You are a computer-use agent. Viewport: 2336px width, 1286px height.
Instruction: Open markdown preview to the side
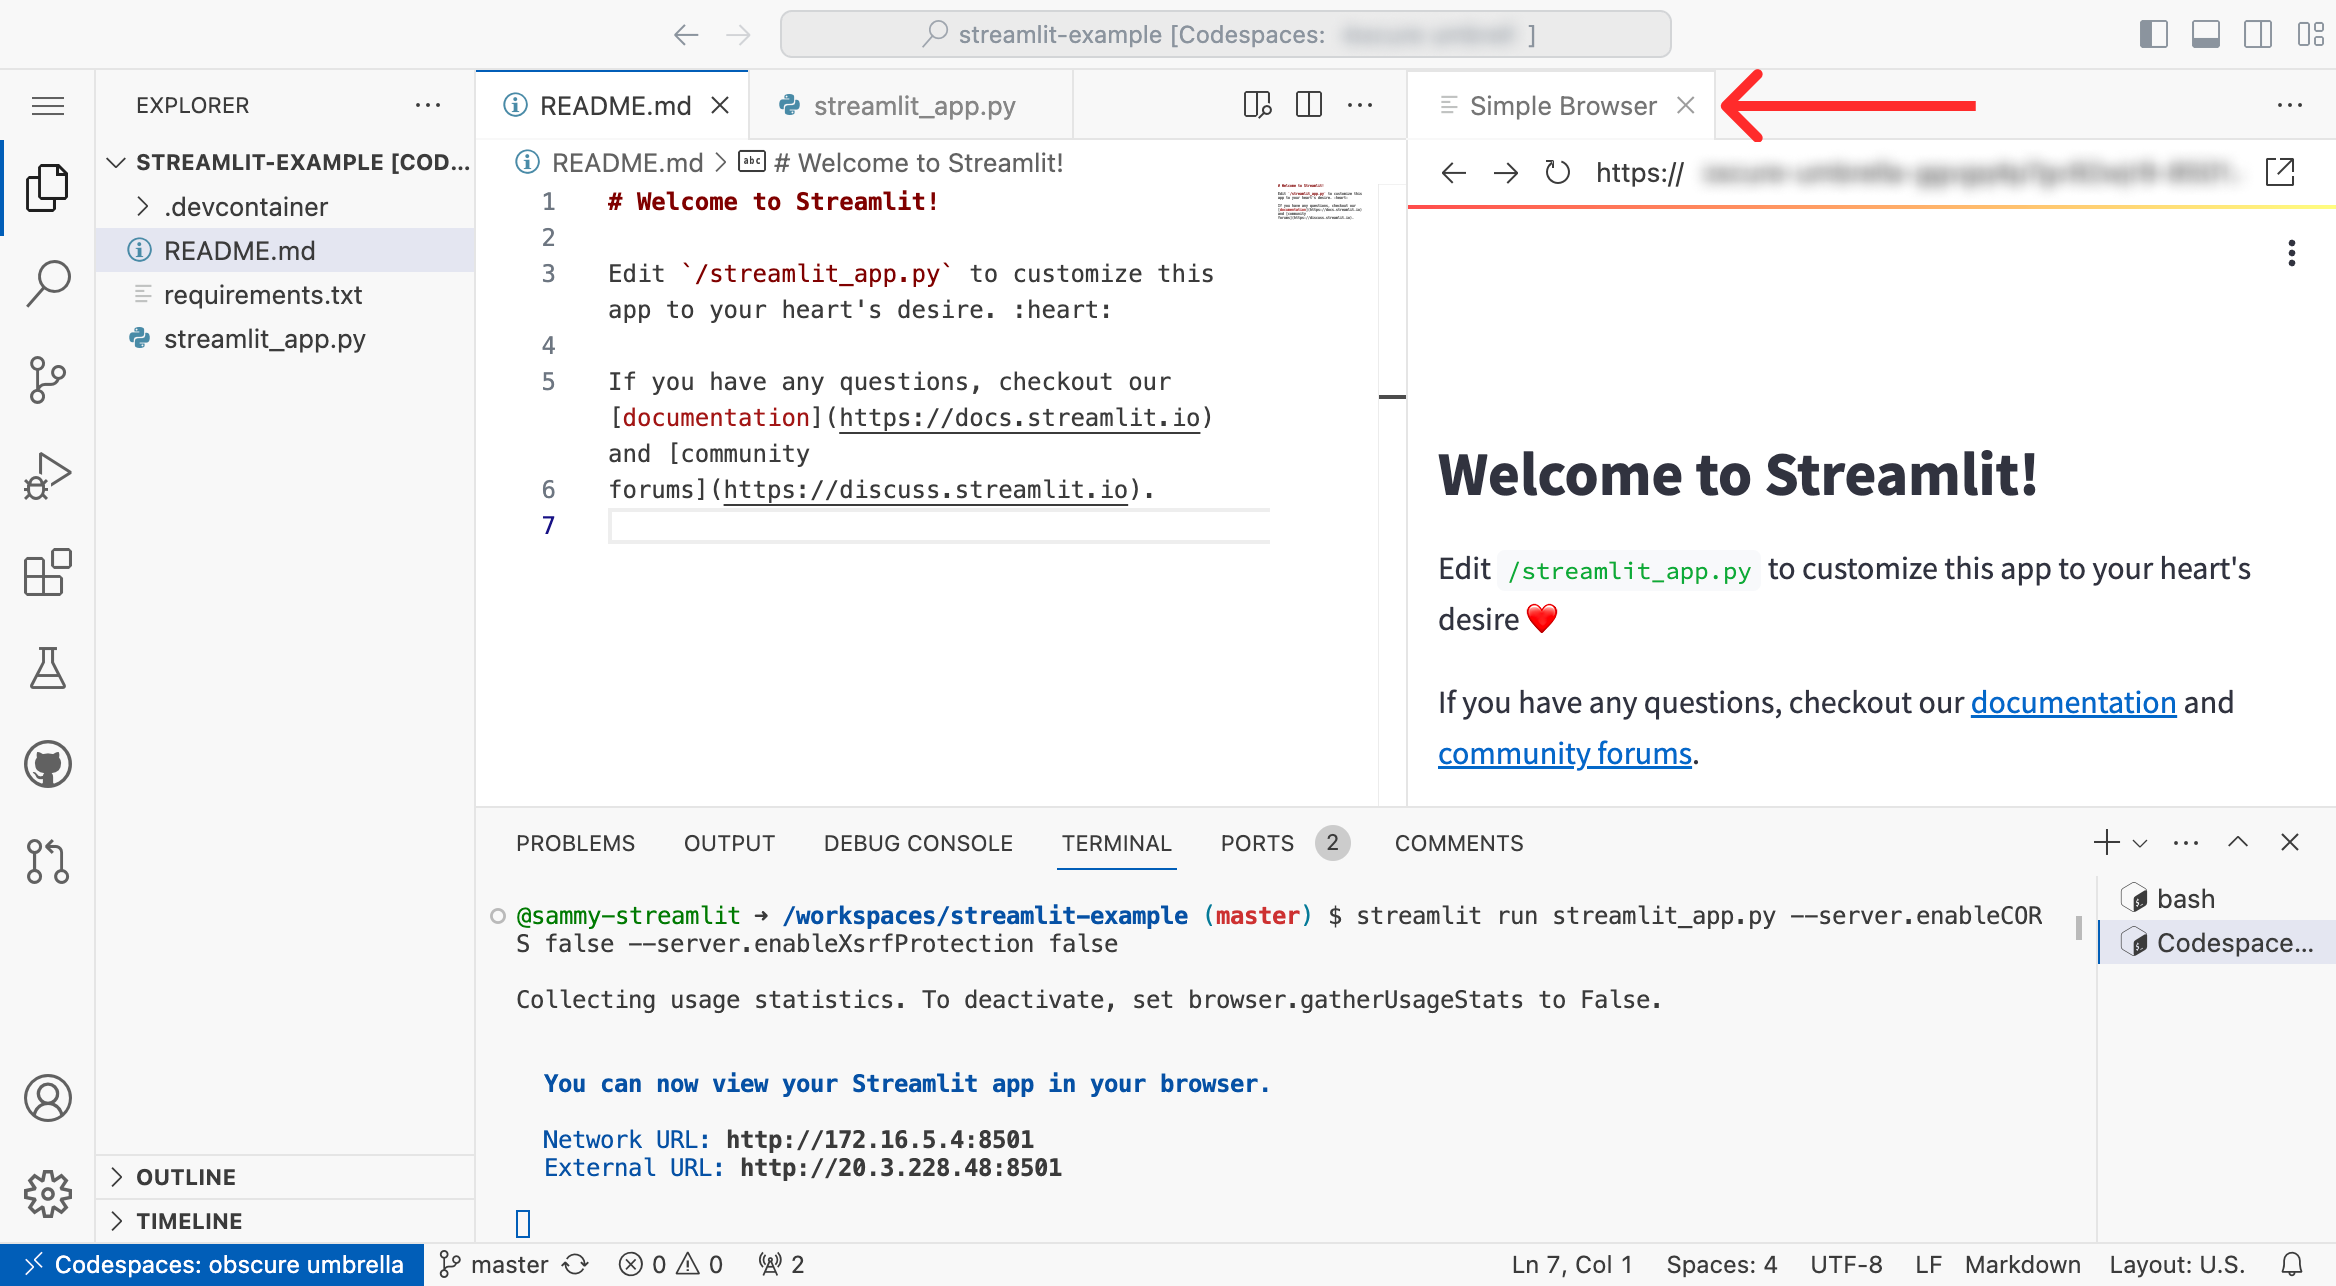1257,105
